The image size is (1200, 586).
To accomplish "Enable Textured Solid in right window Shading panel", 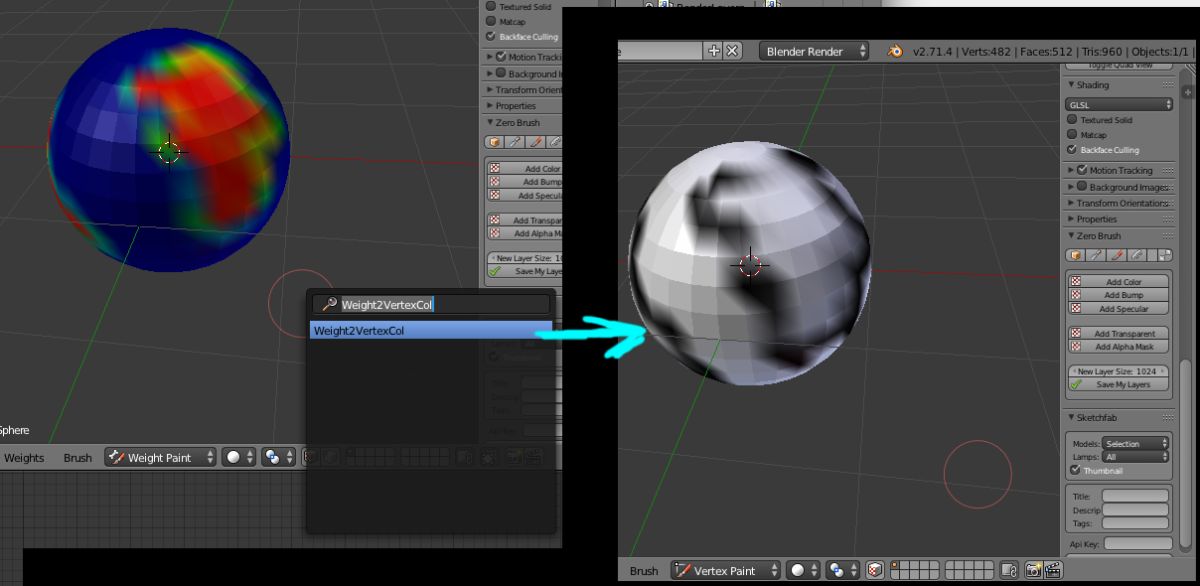I will [1072, 120].
